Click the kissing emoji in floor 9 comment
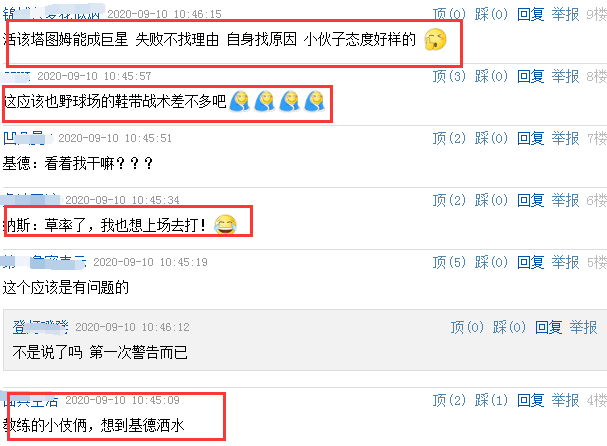 tap(436, 39)
